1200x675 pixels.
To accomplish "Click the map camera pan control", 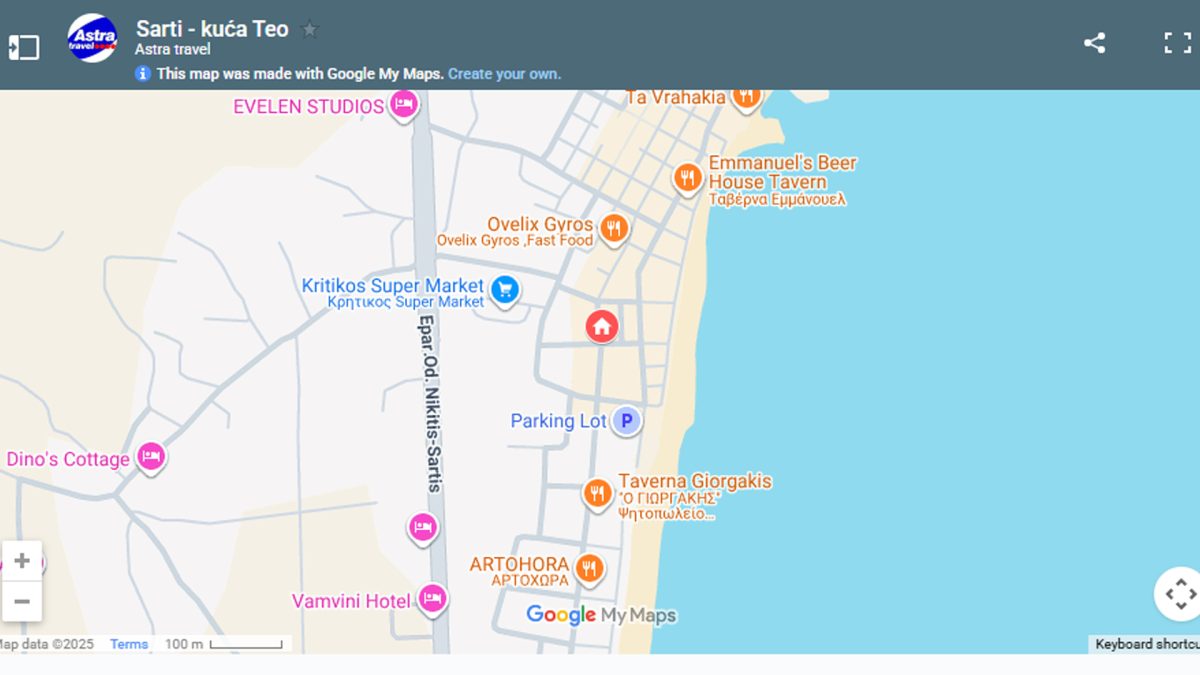I will (1179, 594).
